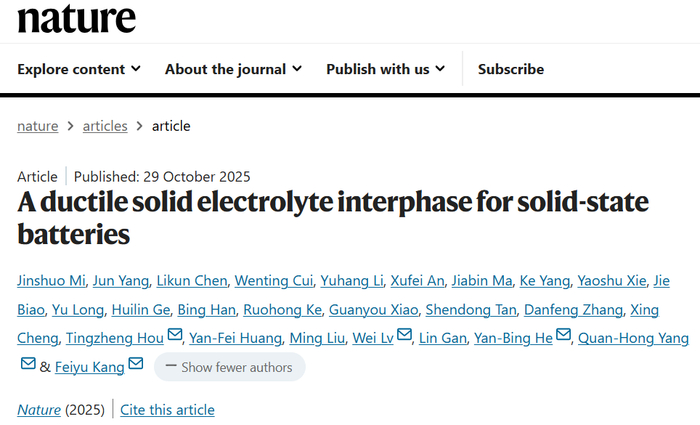Open author Feiyu Kang's details
Viewport: 700px width, 425px height.
tap(89, 367)
